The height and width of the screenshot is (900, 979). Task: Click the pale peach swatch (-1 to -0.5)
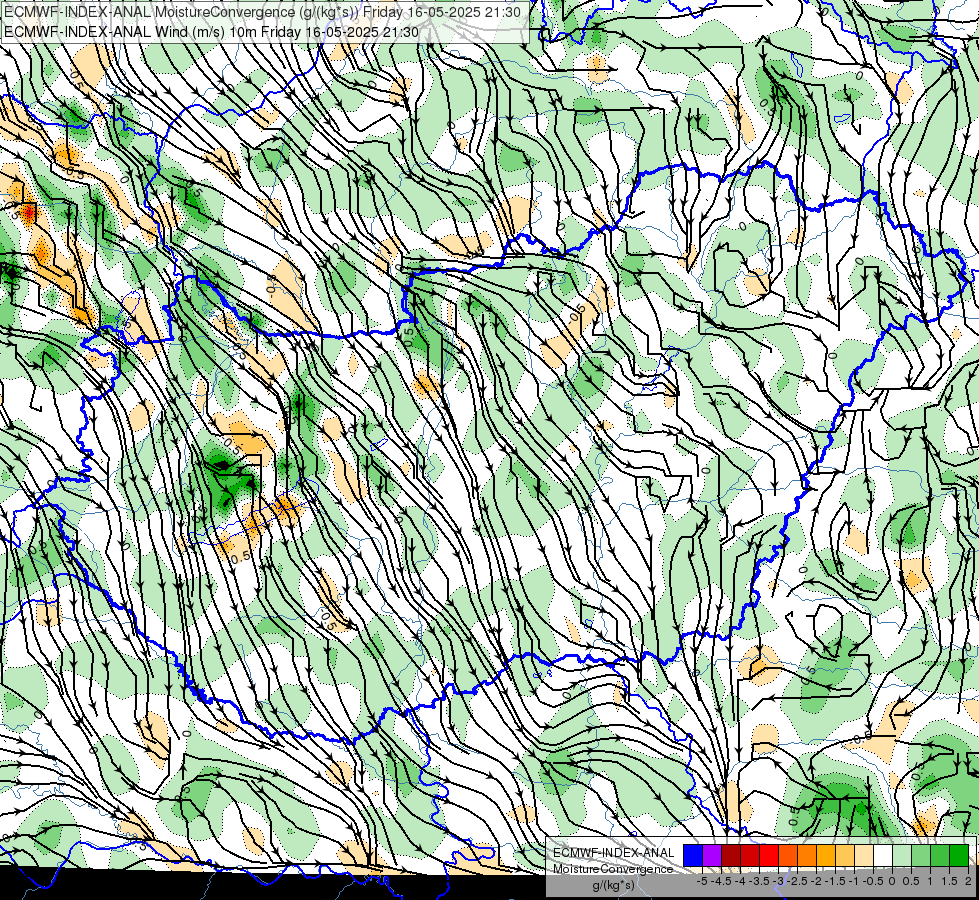pyautogui.click(x=863, y=855)
